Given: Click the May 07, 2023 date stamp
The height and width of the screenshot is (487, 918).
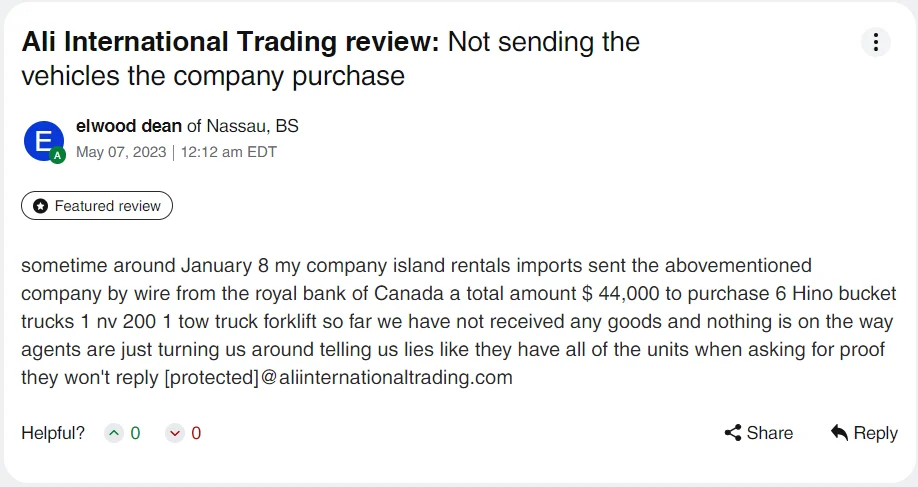Looking at the screenshot, I should [x=121, y=152].
